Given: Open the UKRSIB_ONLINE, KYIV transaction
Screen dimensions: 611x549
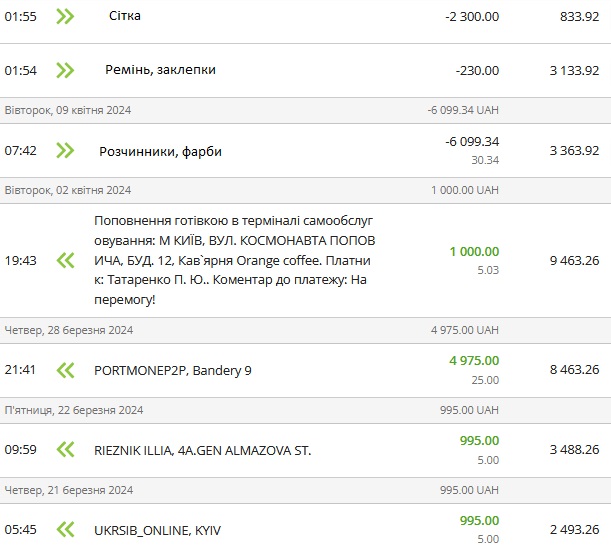Looking at the screenshot, I should click(x=160, y=530).
